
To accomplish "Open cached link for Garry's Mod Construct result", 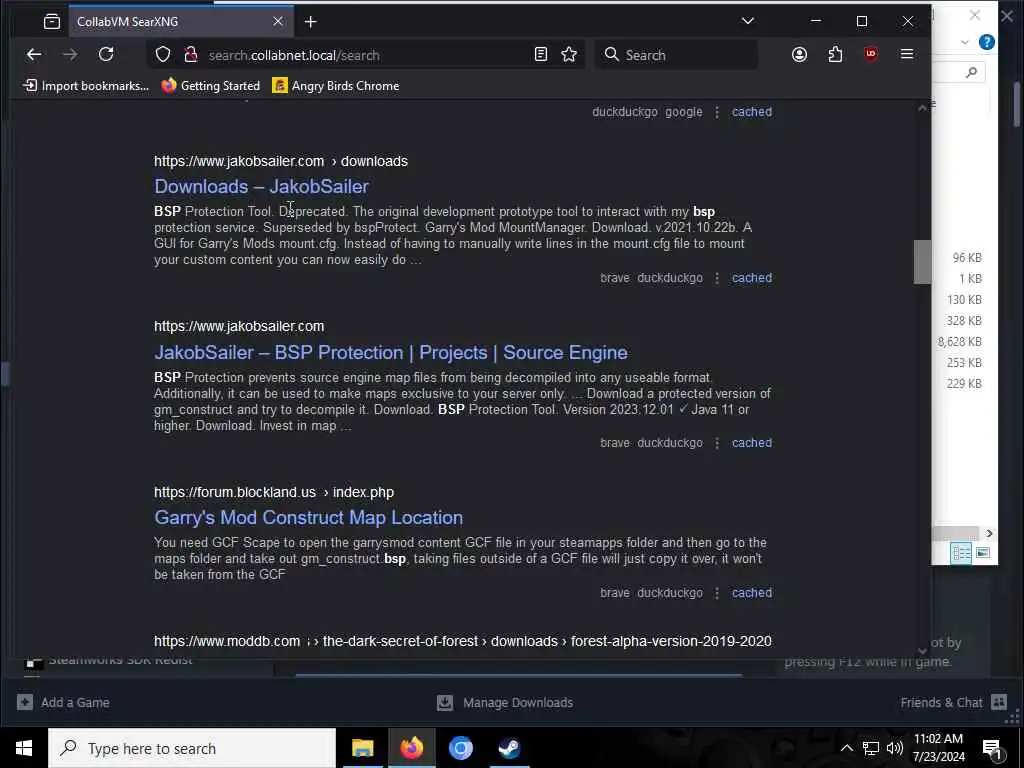I will click(x=752, y=593).
